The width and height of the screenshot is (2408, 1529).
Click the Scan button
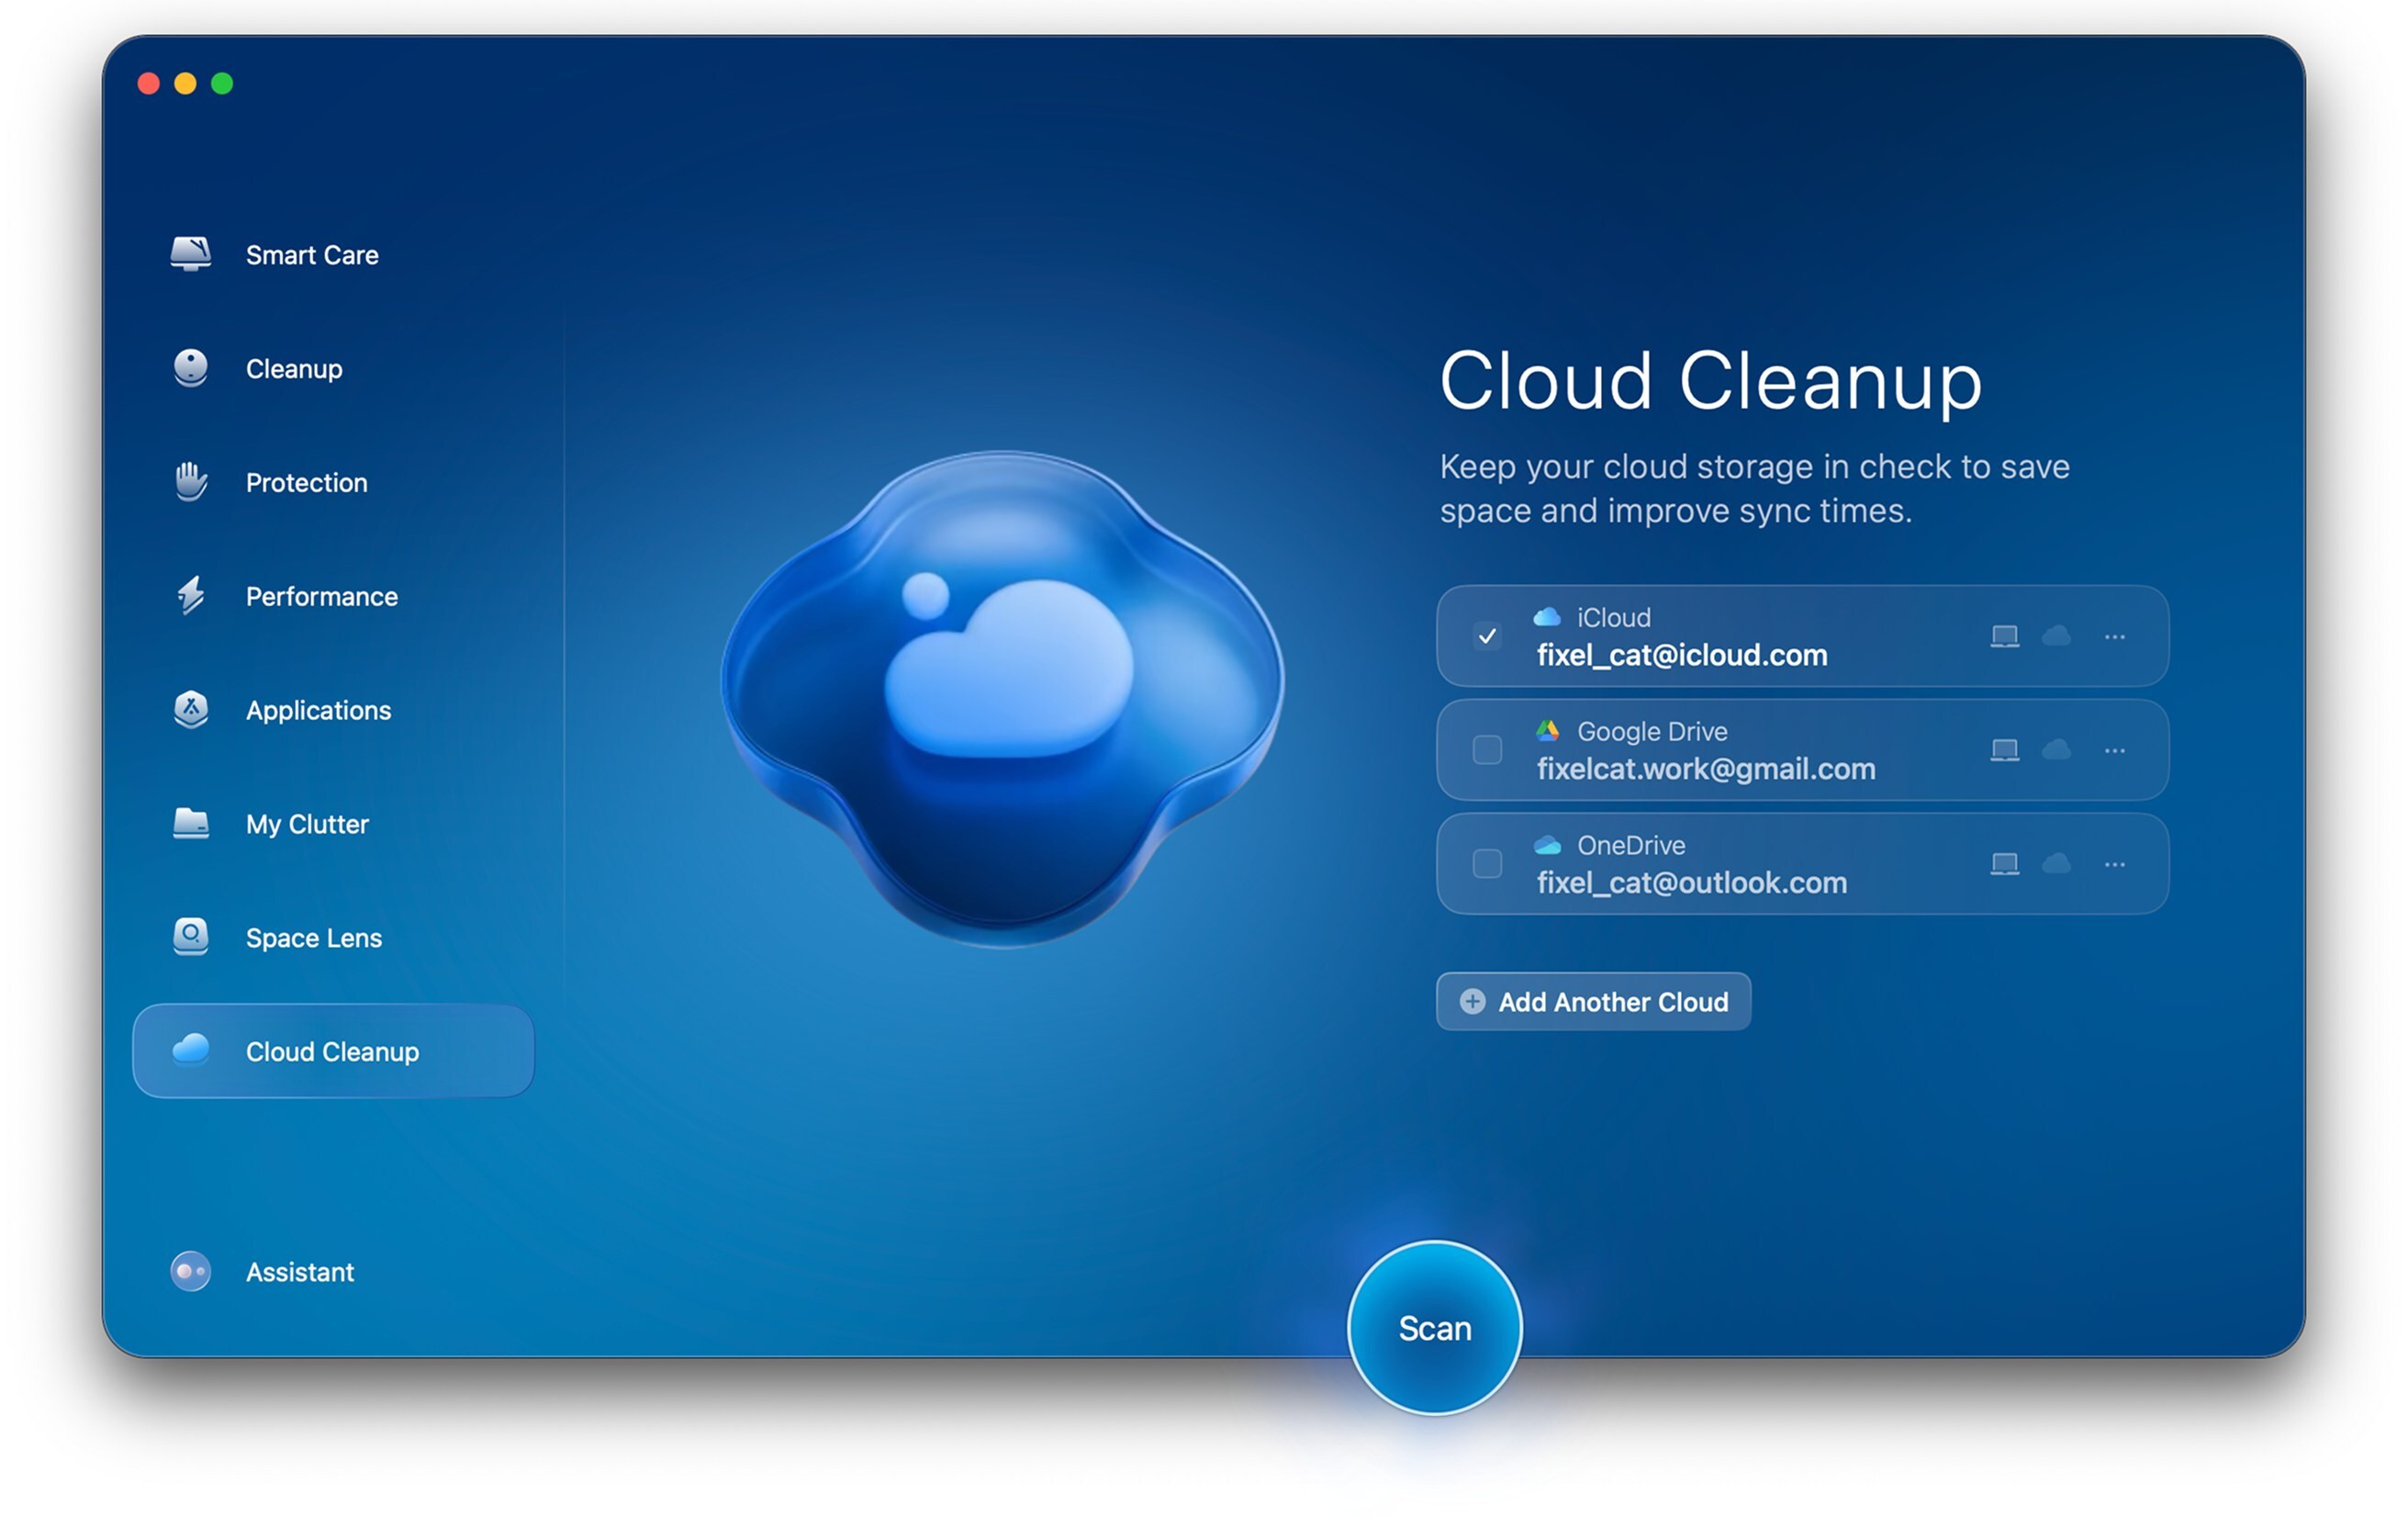tap(1434, 1328)
